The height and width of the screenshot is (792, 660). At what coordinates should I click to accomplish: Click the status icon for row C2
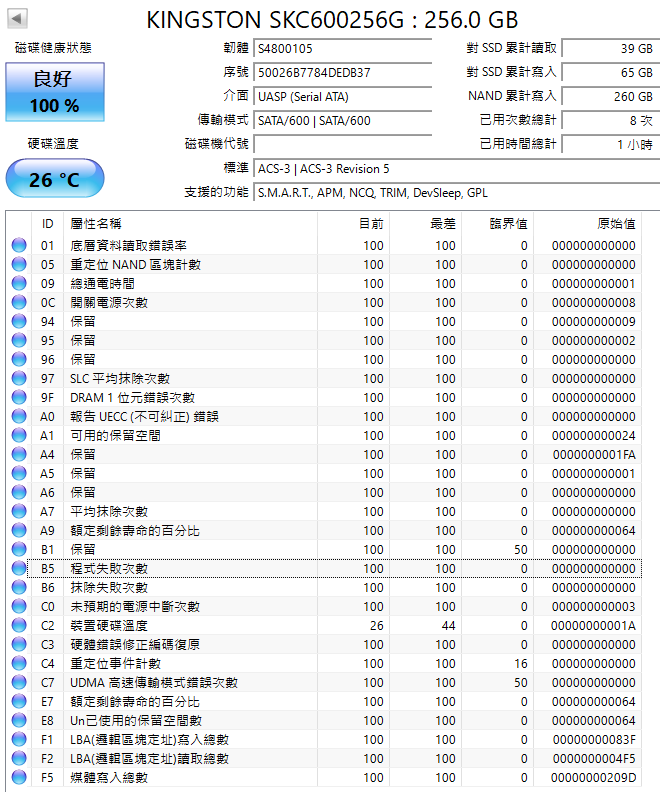[x=19, y=626]
